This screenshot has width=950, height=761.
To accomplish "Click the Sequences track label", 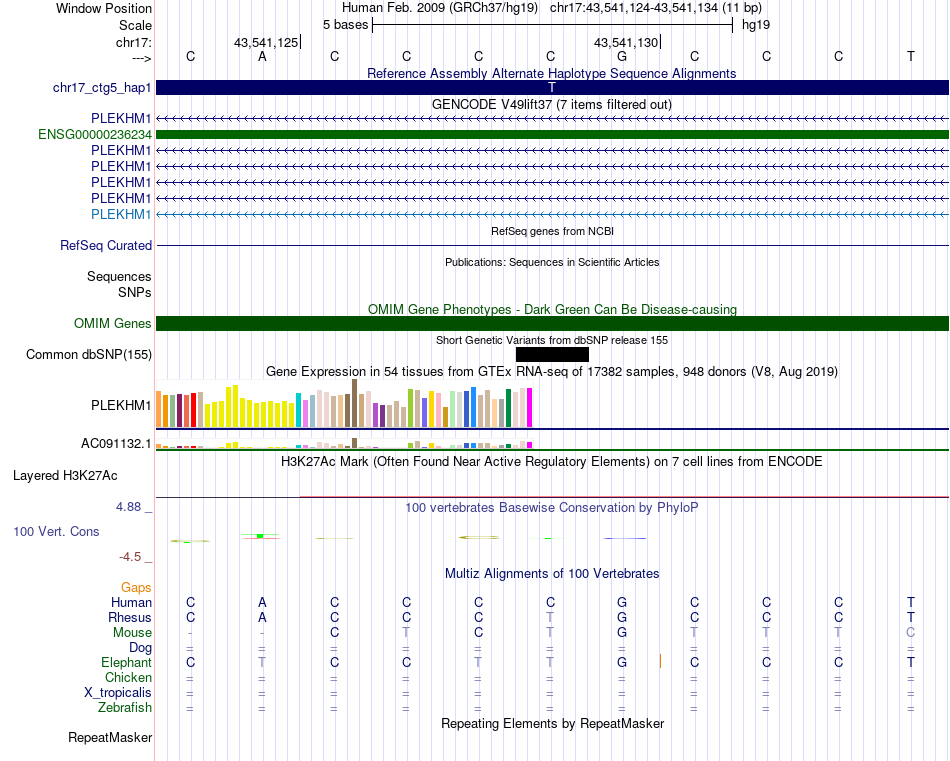I will point(119,276).
